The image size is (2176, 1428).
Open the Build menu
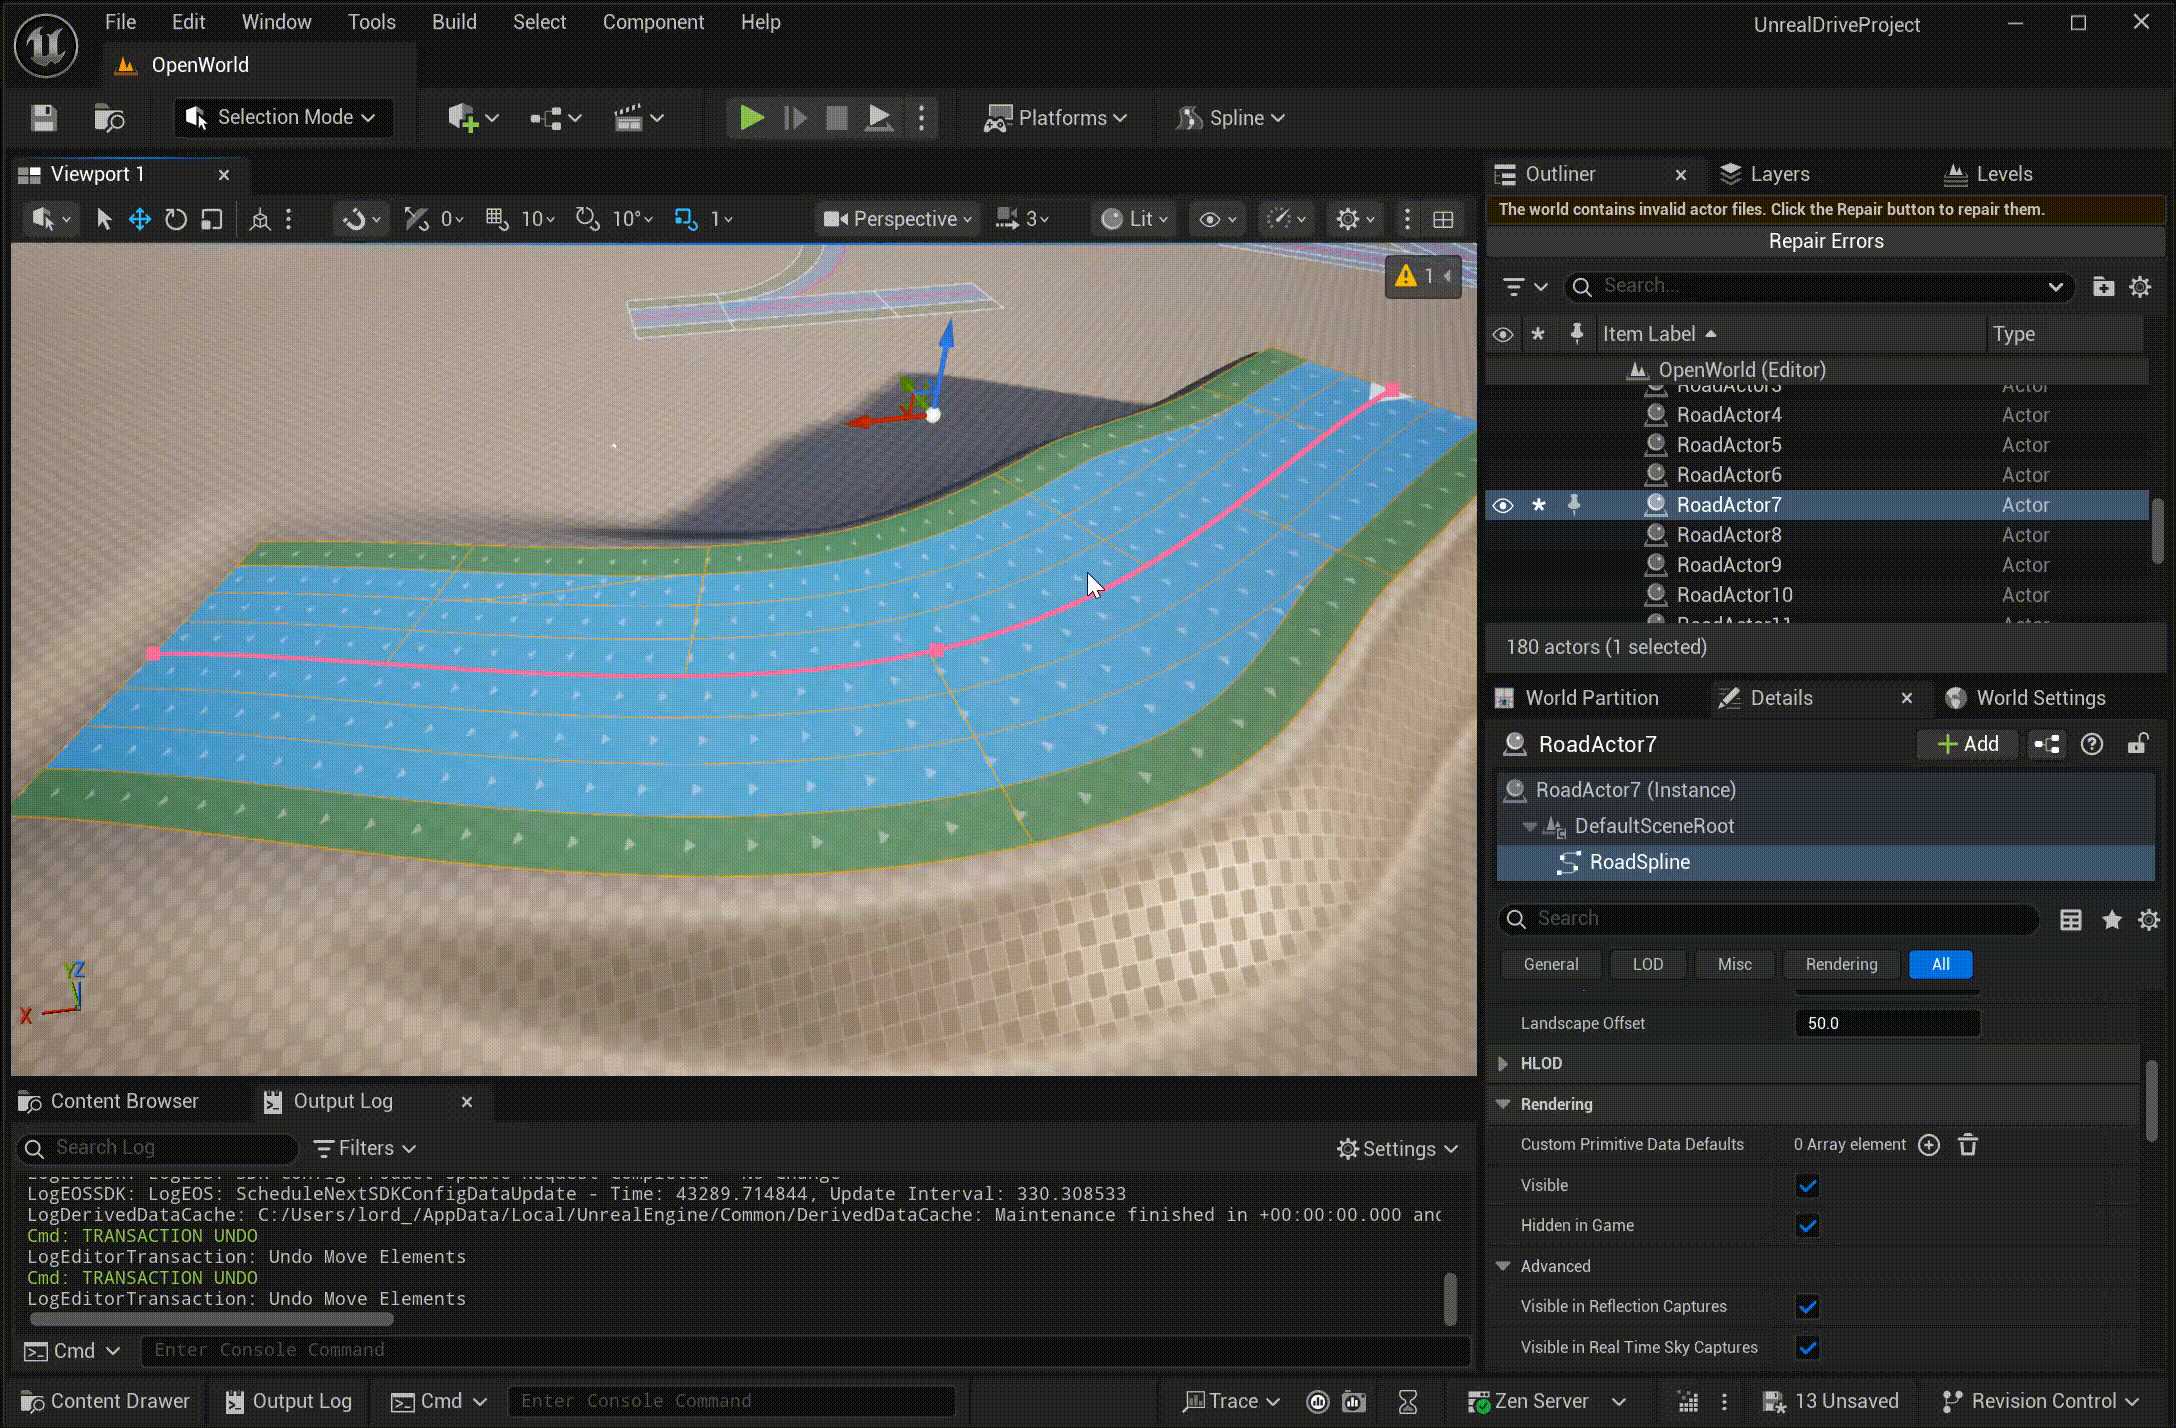click(x=454, y=22)
